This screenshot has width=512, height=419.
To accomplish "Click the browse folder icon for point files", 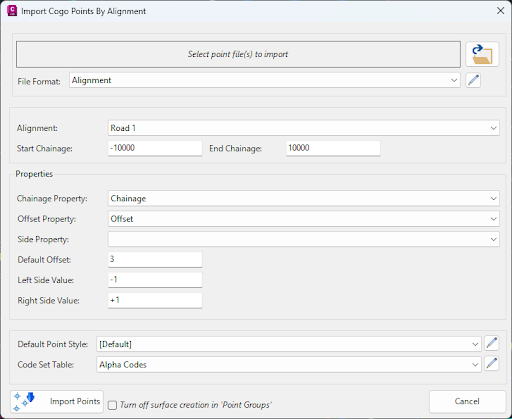I will pos(482,54).
